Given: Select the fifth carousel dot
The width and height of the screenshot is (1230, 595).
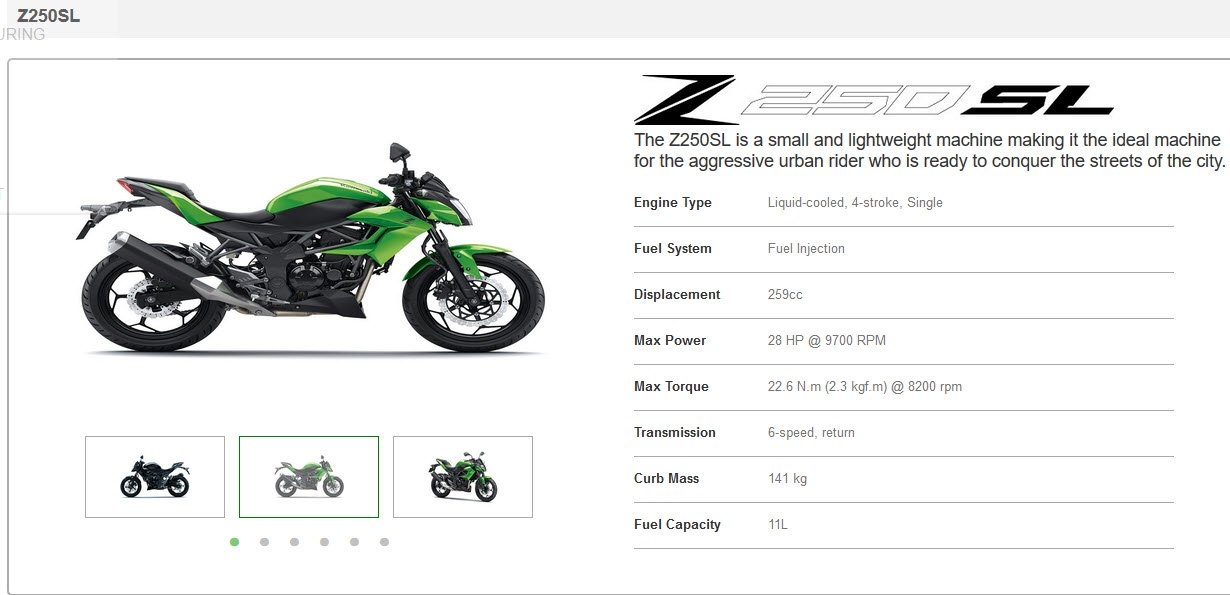Looking at the screenshot, I should (355, 542).
